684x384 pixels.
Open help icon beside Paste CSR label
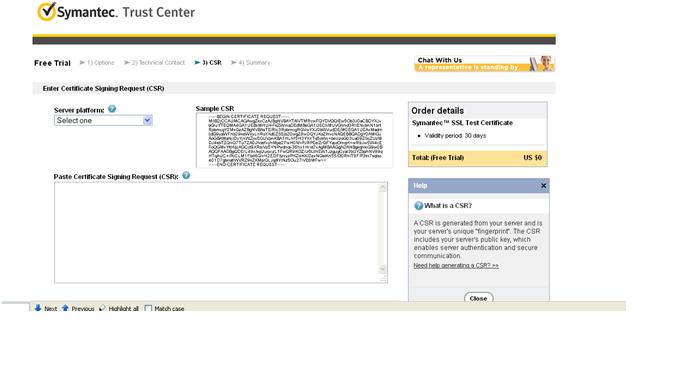186,175
